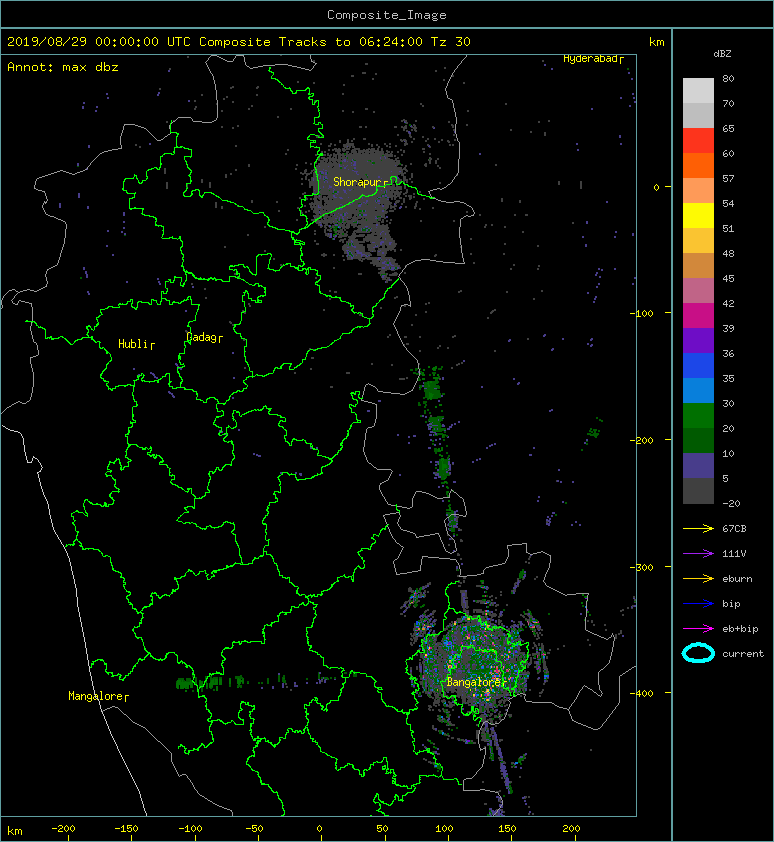774x842 pixels.
Task: Click the magenta eb+bip arrow in legend
Action: click(698, 629)
